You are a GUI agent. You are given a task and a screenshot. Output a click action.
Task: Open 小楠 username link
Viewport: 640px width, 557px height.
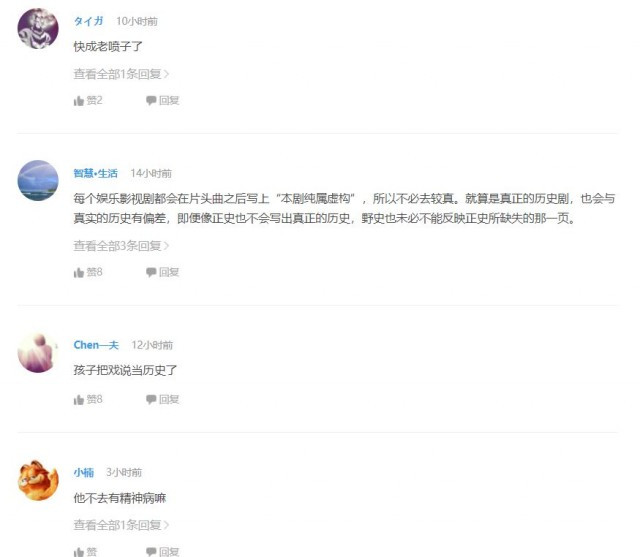coord(84,473)
